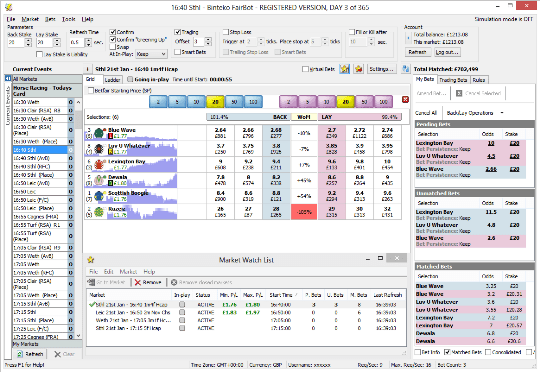This screenshot has height=372, width=540.
Task: Open At In-Play Keep dropdown
Action: 152,54
